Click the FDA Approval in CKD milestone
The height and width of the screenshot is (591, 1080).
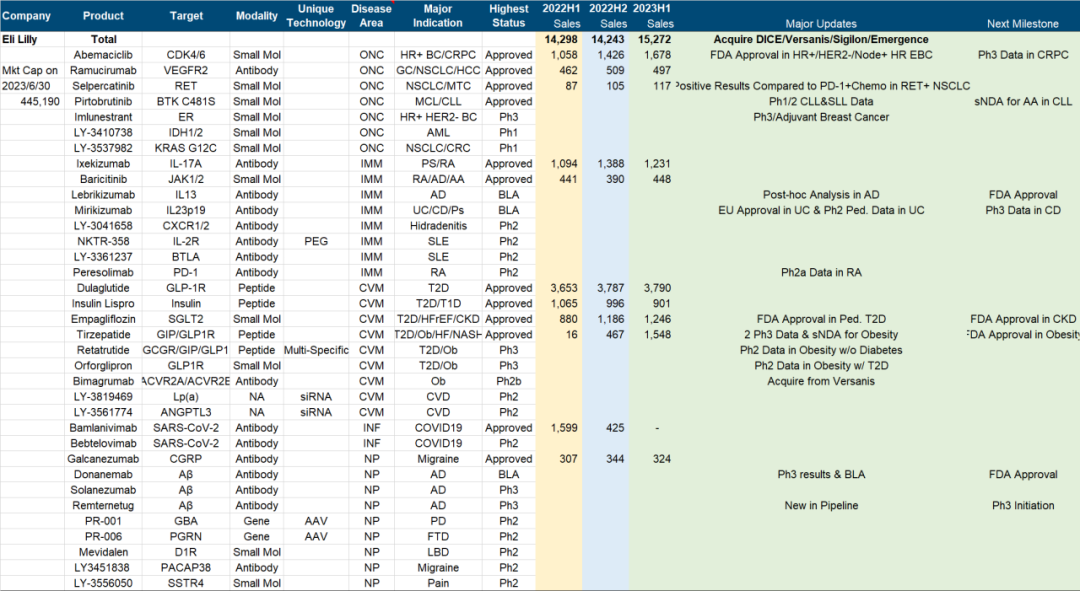click(x=1023, y=319)
